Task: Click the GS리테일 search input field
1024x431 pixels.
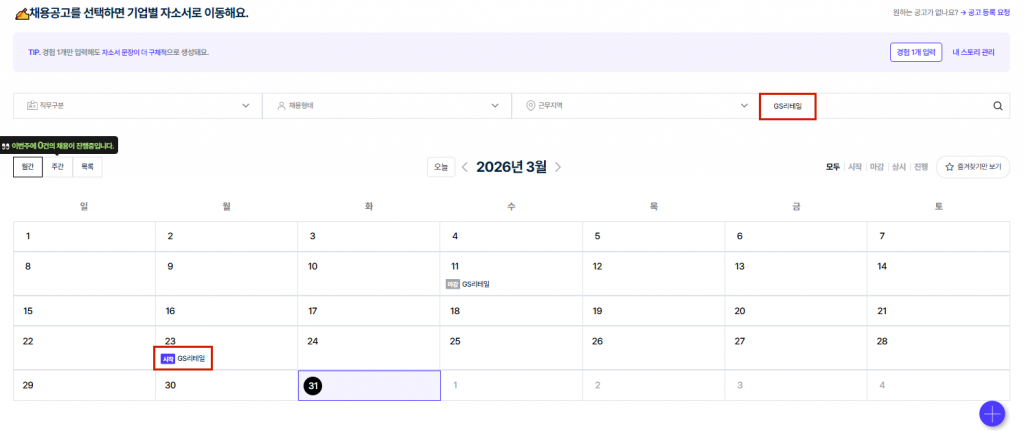Action: (x=870, y=106)
